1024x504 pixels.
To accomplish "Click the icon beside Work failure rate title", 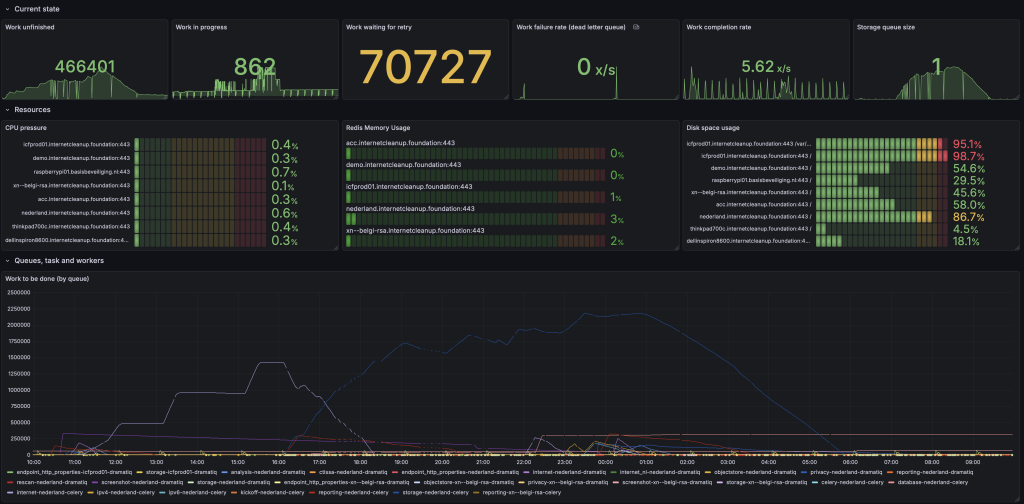I will [637, 27].
